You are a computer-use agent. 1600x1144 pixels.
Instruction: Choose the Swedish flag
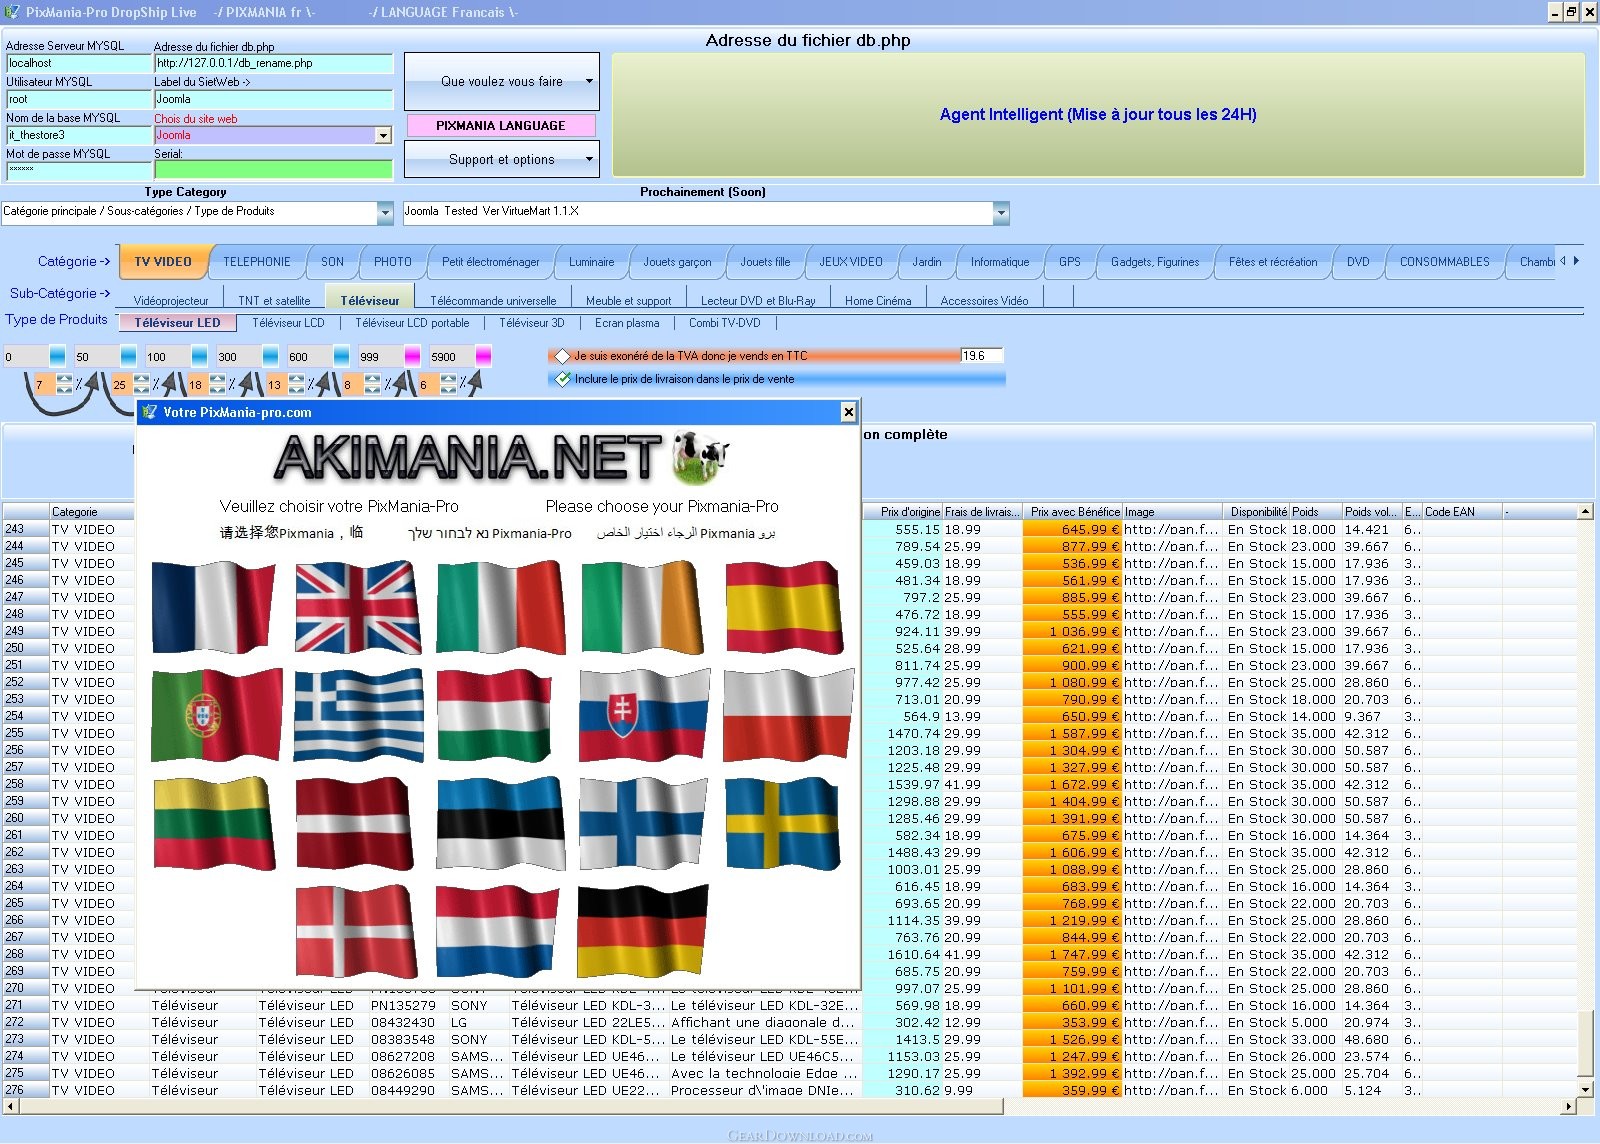[782, 822]
